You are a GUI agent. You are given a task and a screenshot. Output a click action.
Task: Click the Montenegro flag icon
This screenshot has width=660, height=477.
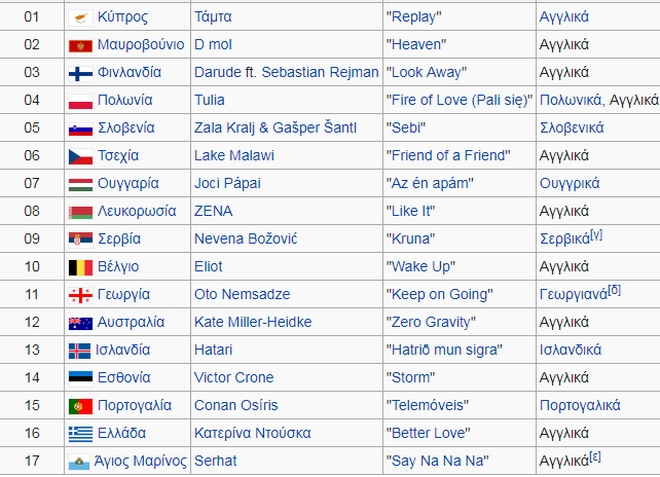80,46
